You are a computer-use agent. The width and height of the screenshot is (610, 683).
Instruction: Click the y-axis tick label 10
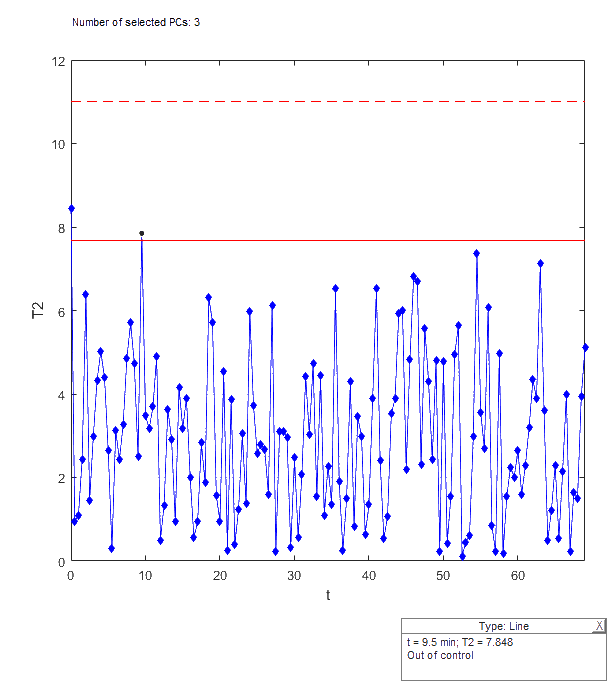click(x=58, y=144)
